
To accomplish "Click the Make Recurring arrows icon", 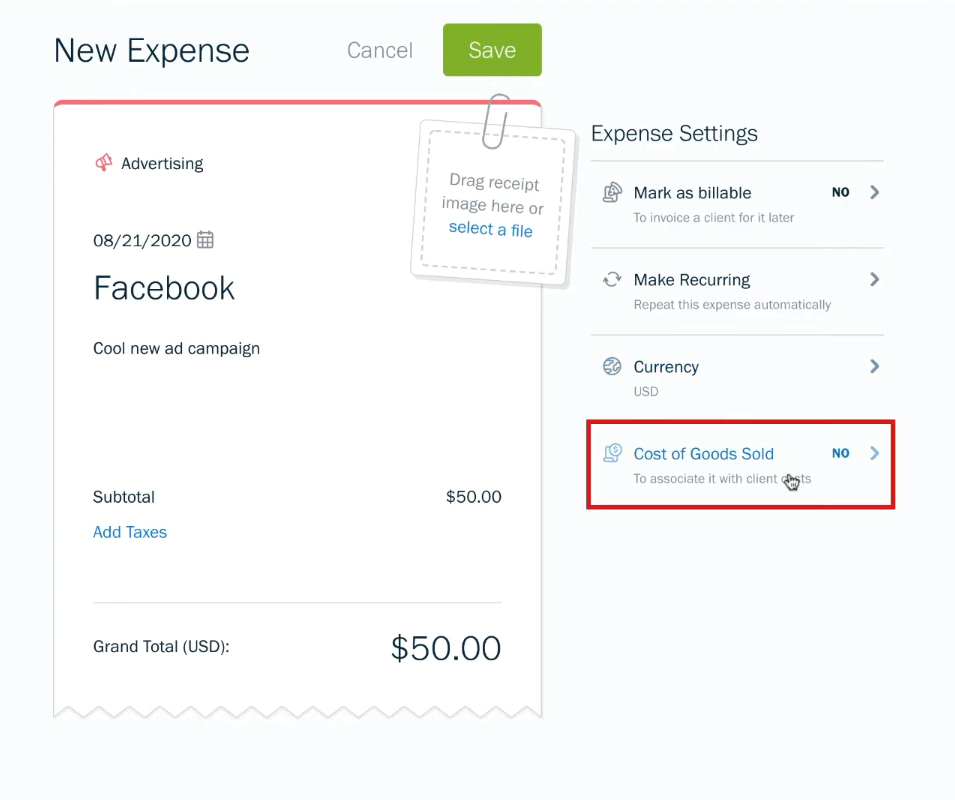I will click(x=612, y=279).
